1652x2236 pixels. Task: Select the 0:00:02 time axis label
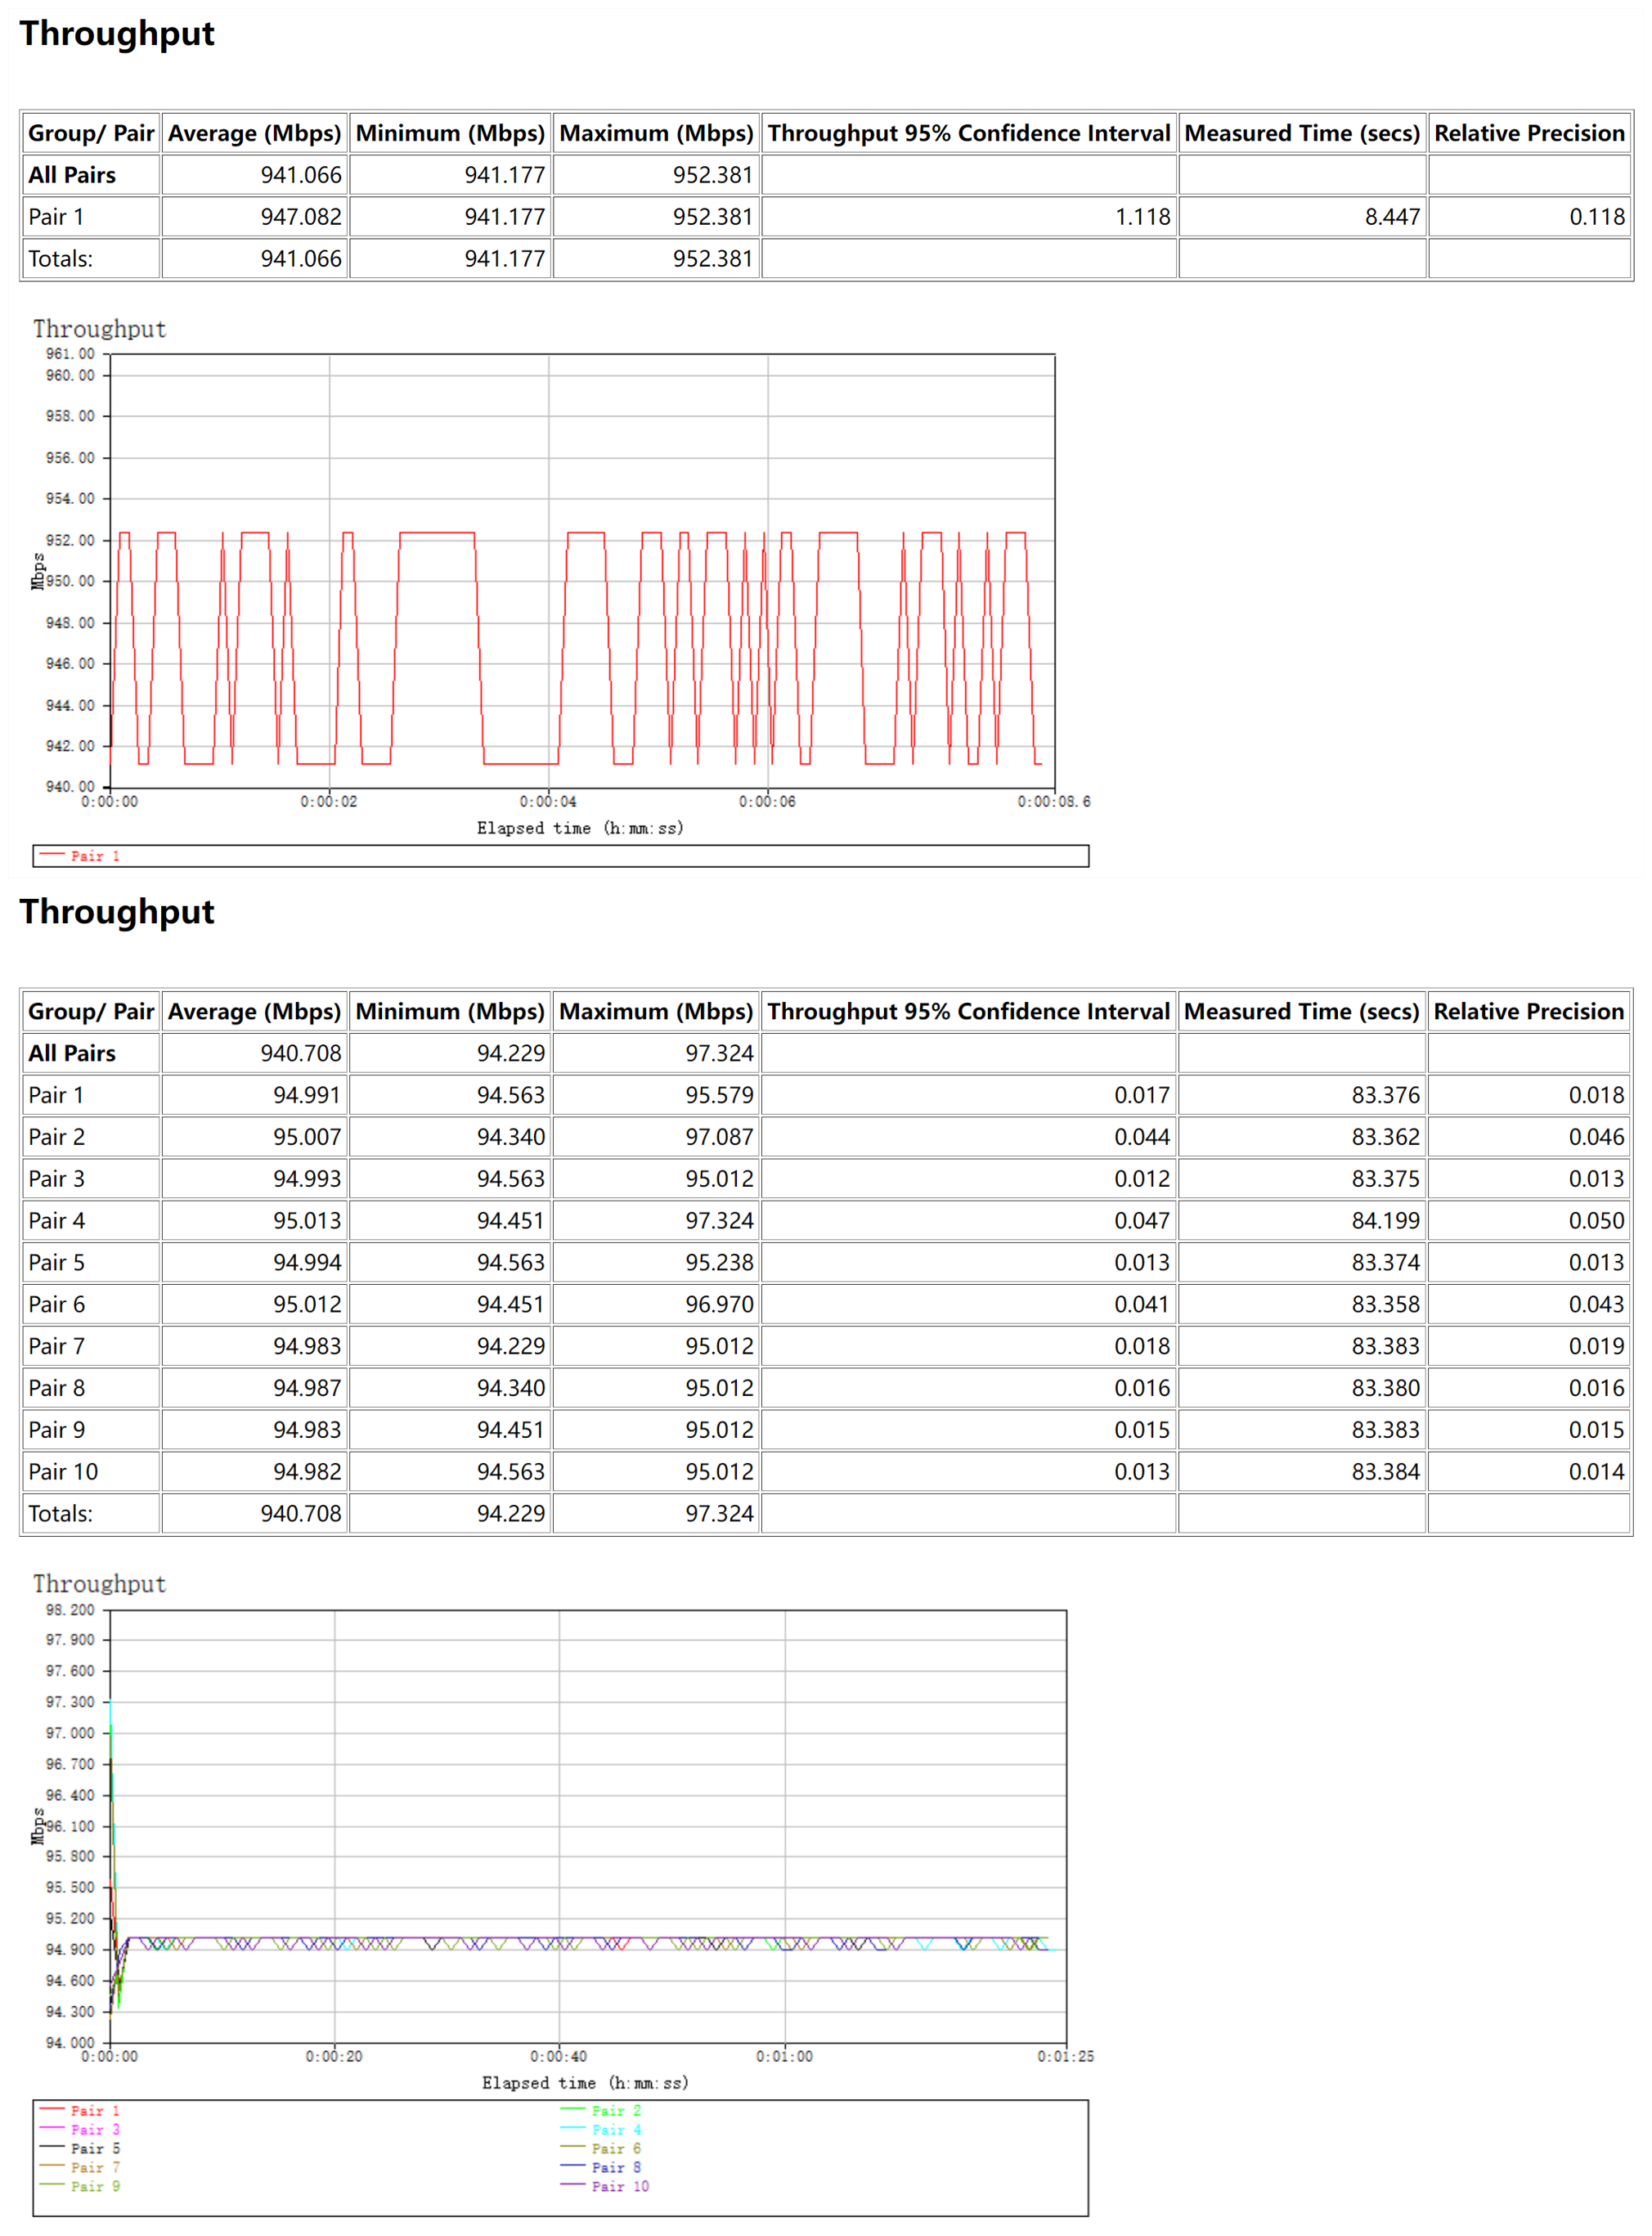click(x=329, y=802)
